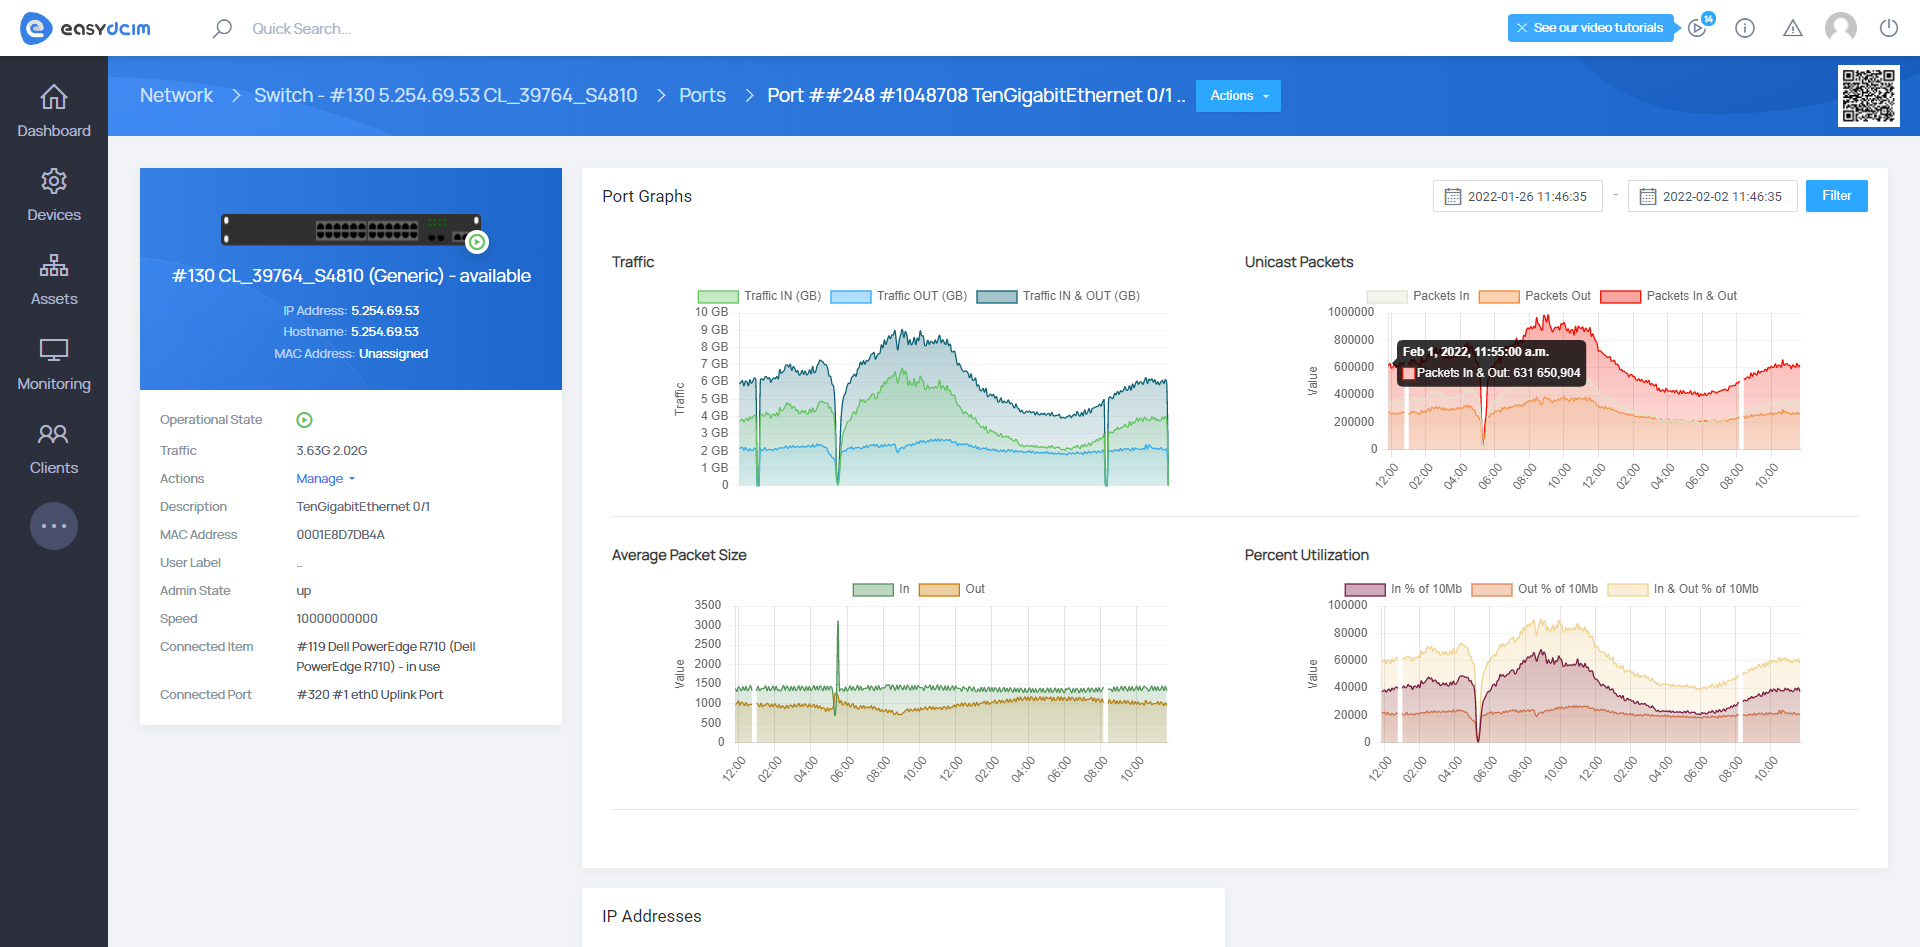The width and height of the screenshot is (1920, 947).
Task: Toggle Out % of 10Mb legend
Action: click(1535, 589)
